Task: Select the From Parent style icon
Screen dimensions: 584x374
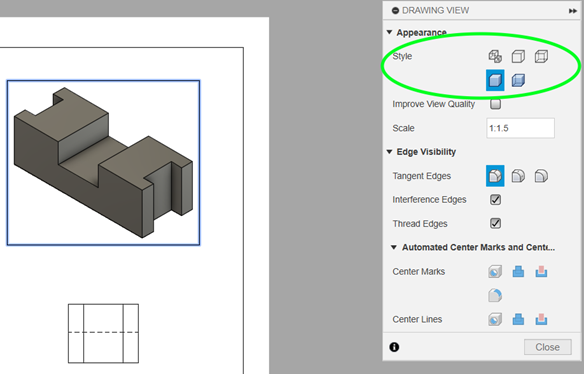Action: 495,57
